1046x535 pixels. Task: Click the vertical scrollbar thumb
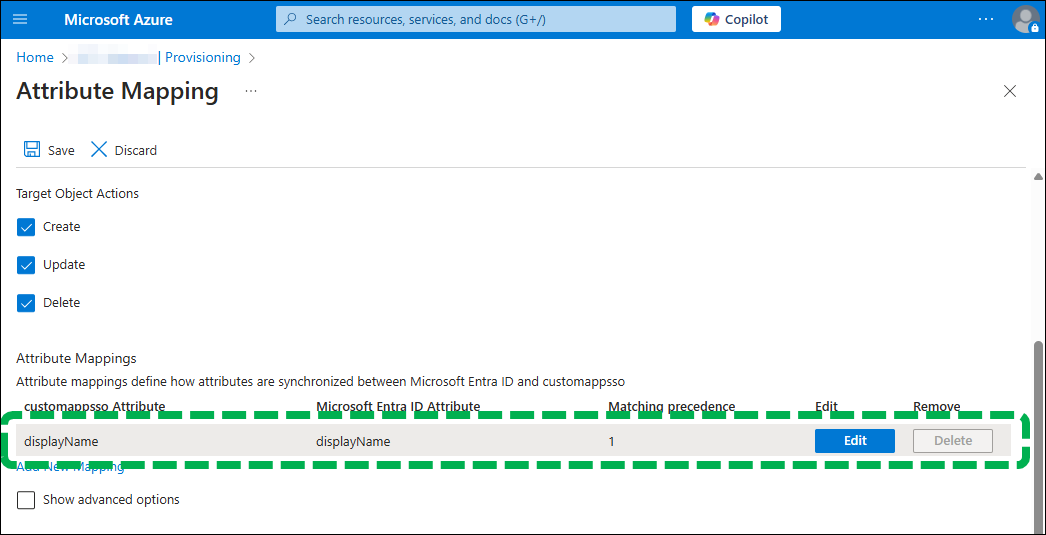tap(1038, 430)
